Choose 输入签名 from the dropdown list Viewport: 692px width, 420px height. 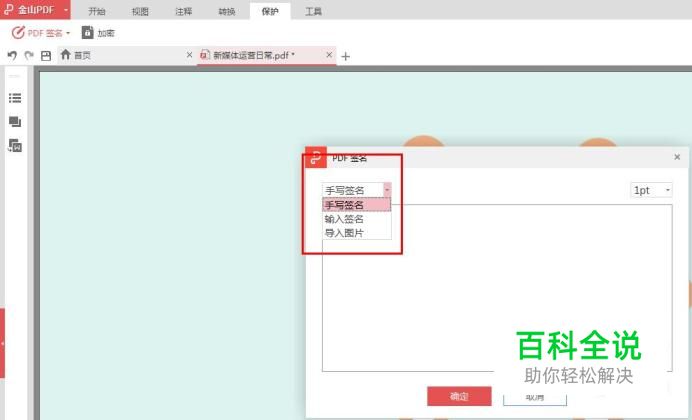pos(357,219)
